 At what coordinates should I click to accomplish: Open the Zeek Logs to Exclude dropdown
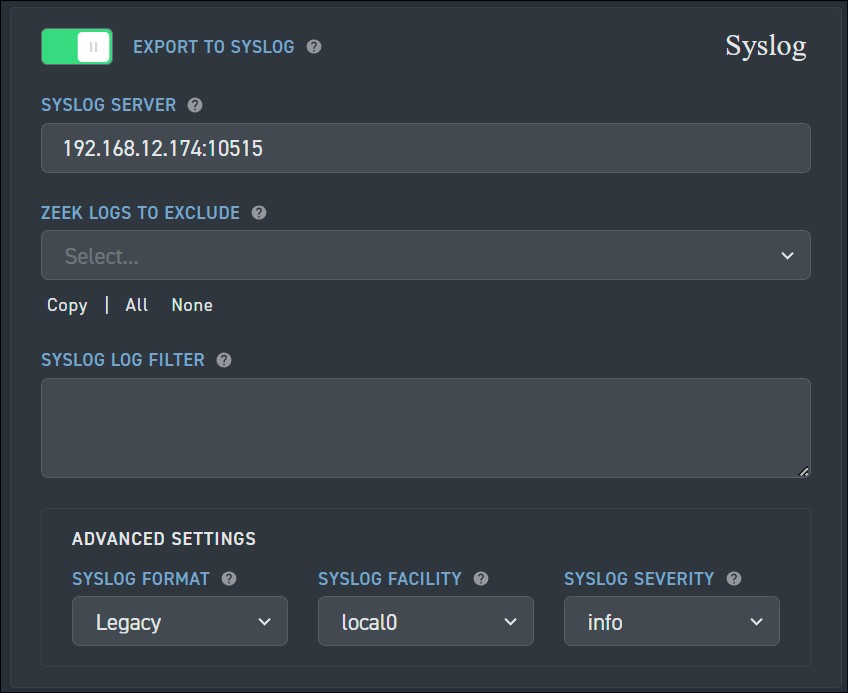(426, 255)
